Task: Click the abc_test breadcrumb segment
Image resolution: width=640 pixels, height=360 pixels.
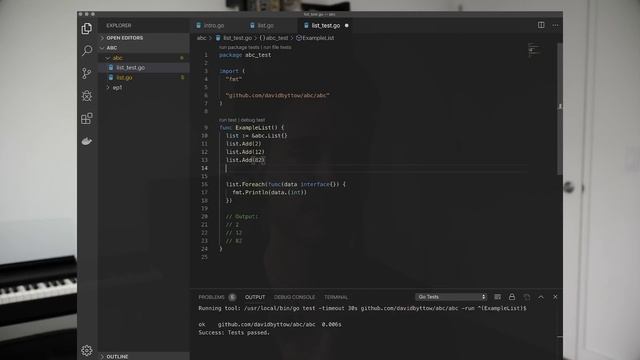Action: click(273, 38)
